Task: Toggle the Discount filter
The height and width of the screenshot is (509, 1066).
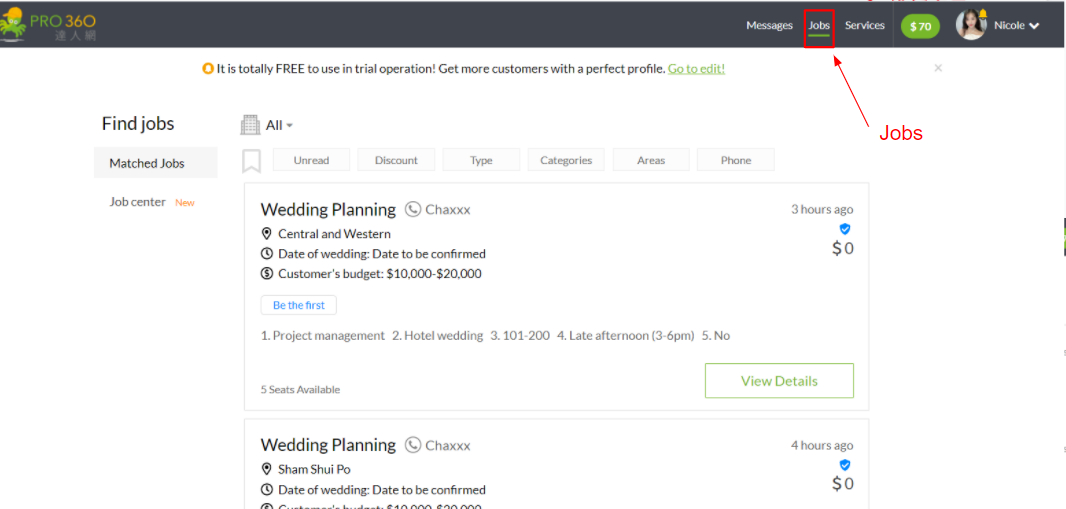Action: (x=396, y=160)
